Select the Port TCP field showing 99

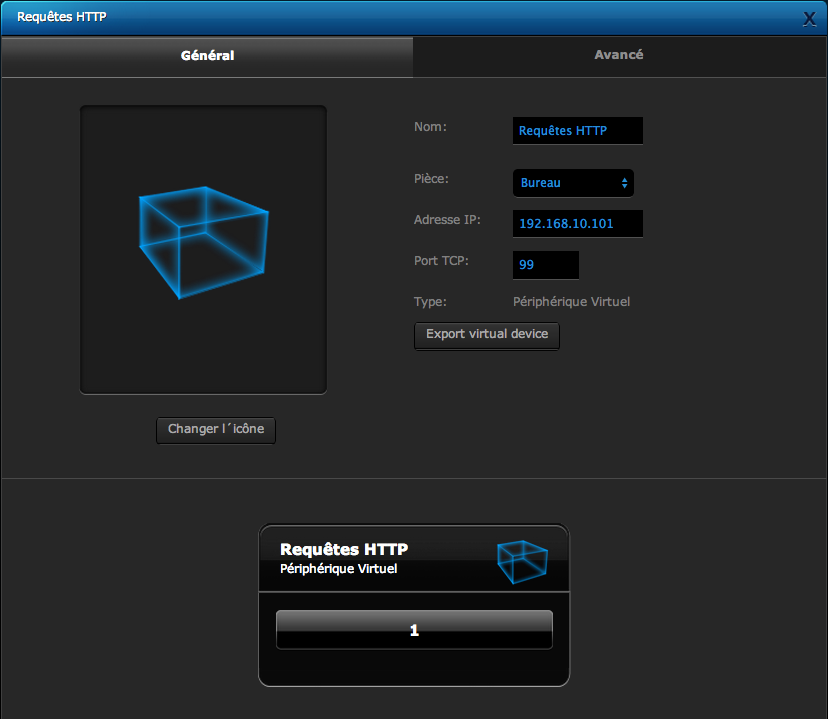click(x=545, y=265)
